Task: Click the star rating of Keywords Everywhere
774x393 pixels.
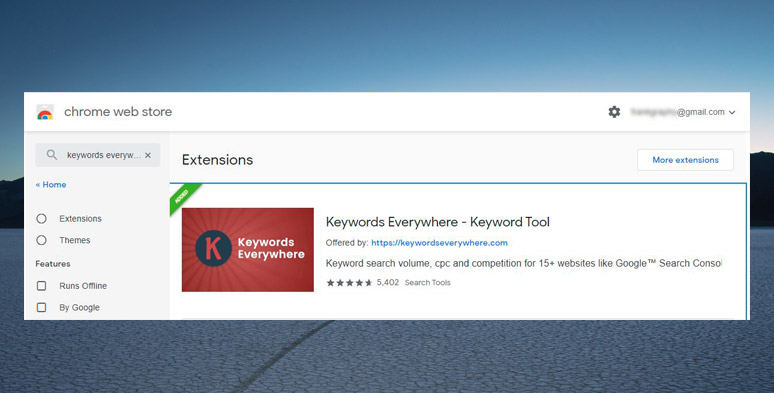Action: 349,283
